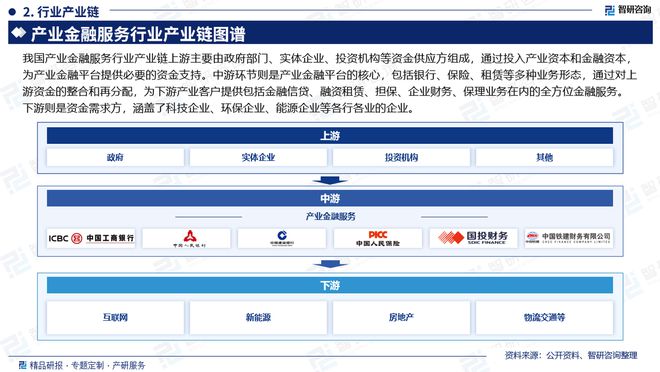The width and height of the screenshot is (660, 372).
Task: Click the 政府 box
Action: click(x=115, y=157)
